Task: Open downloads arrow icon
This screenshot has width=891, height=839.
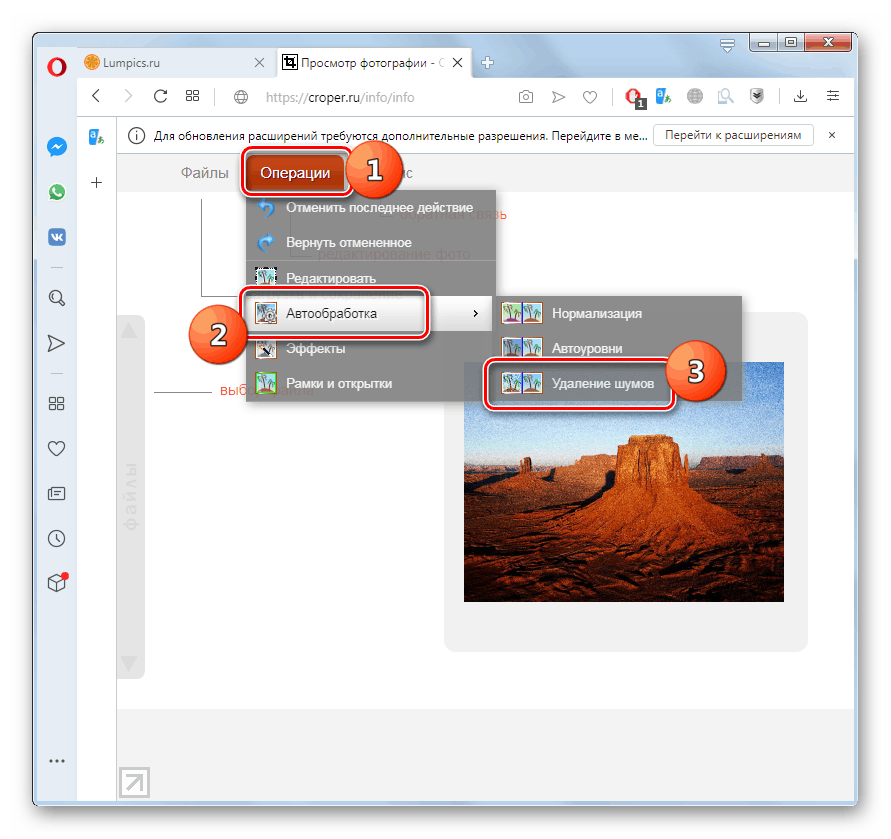Action: (x=800, y=96)
